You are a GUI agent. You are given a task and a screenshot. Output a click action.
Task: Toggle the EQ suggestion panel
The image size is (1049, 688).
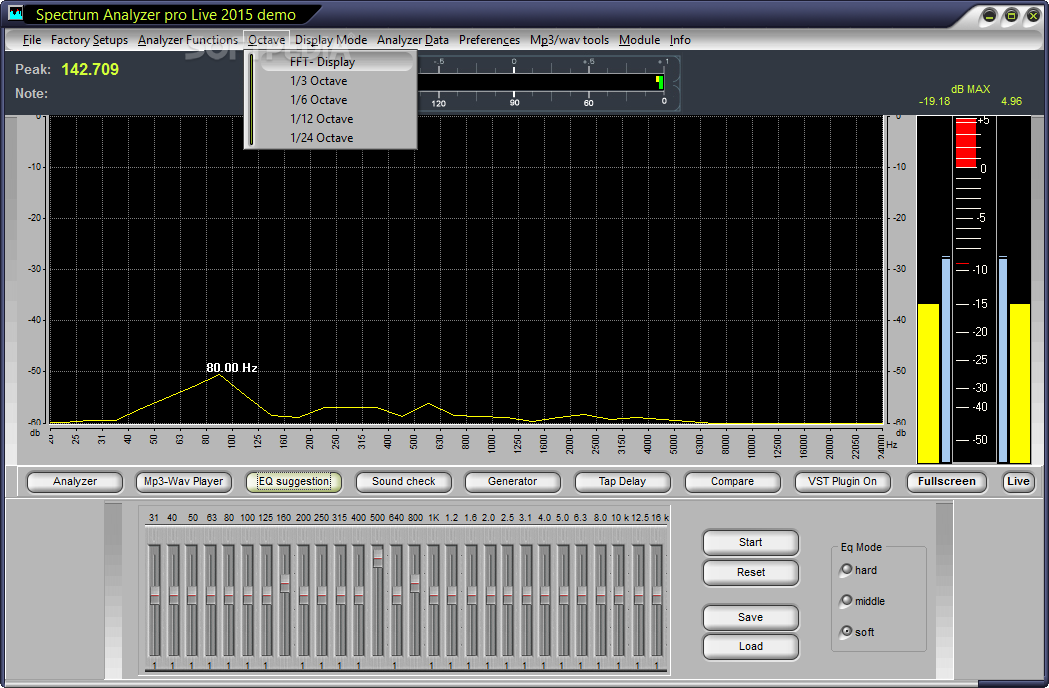coord(294,482)
